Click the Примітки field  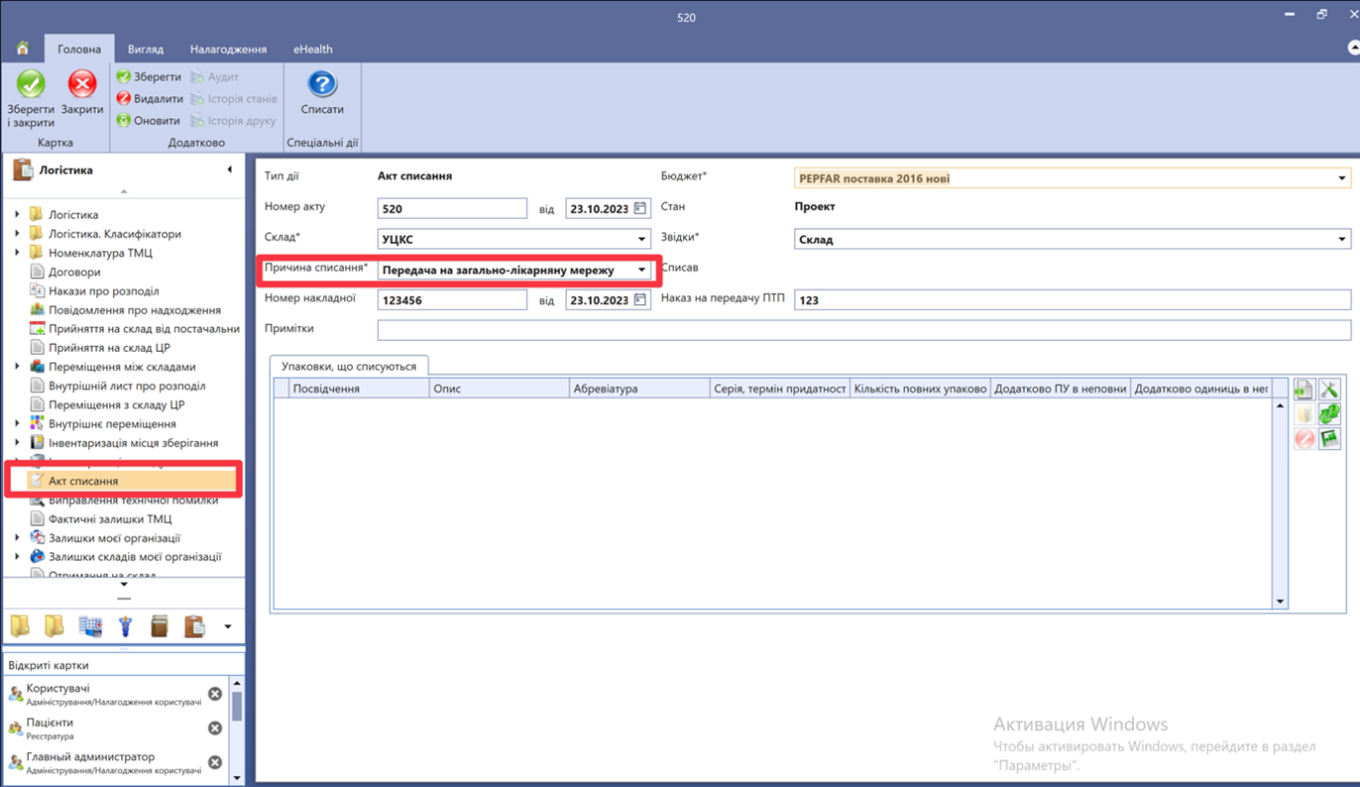[x=864, y=330]
